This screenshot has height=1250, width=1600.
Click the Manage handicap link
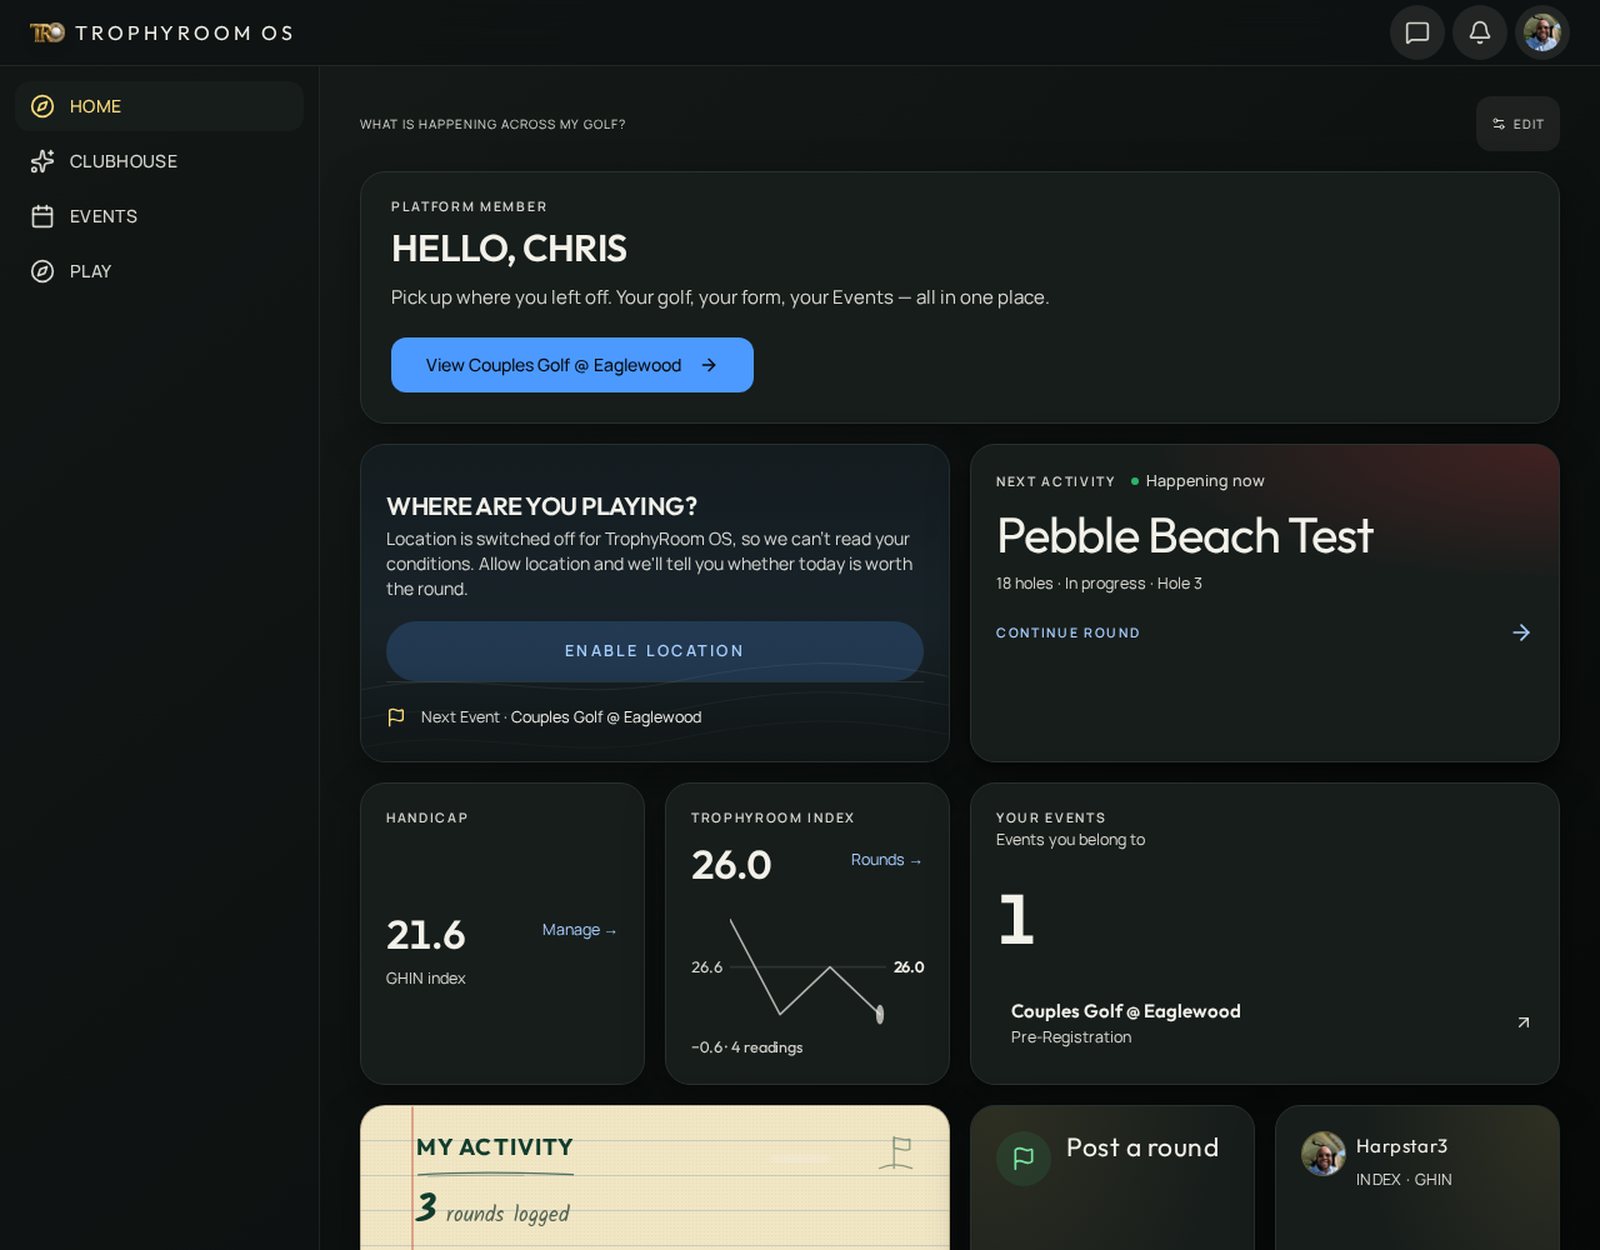[579, 930]
